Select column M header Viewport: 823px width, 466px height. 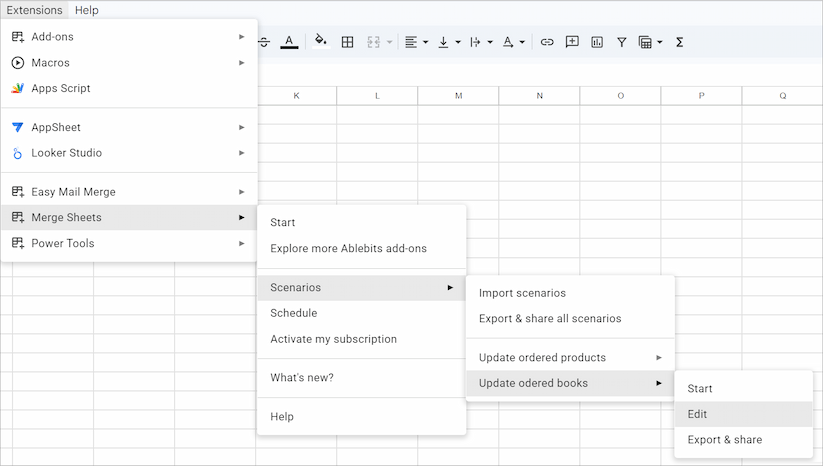[458, 96]
